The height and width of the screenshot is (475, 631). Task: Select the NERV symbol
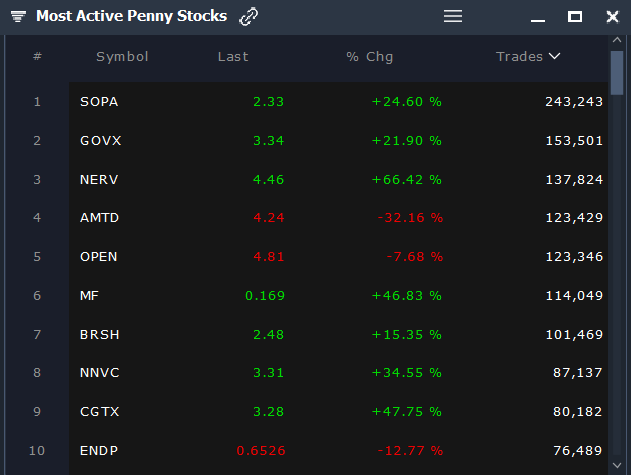click(99, 180)
